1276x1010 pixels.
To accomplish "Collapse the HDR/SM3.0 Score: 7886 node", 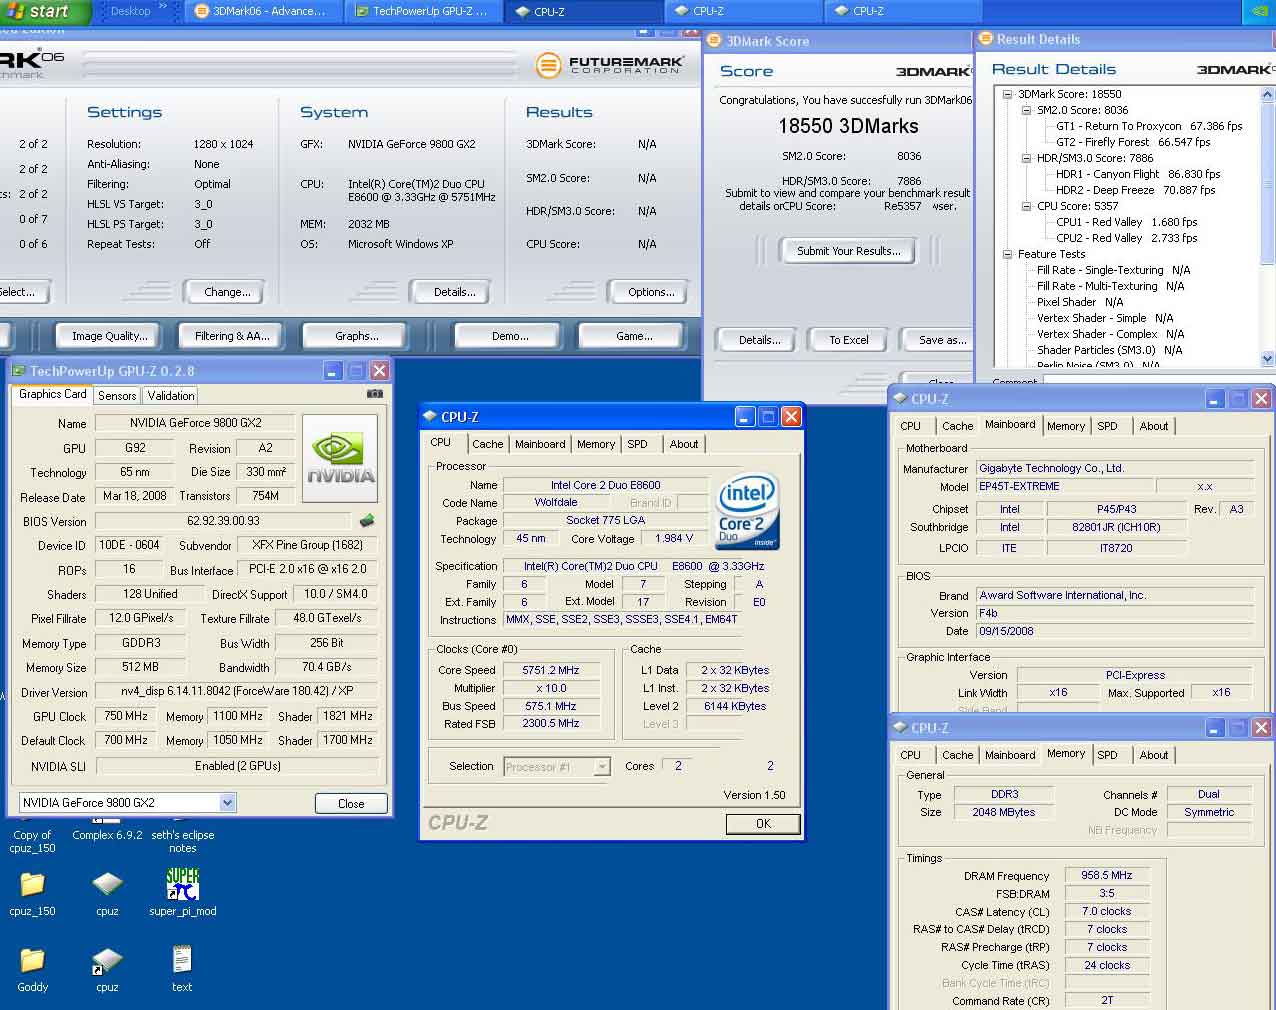I will tap(1026, 158).
